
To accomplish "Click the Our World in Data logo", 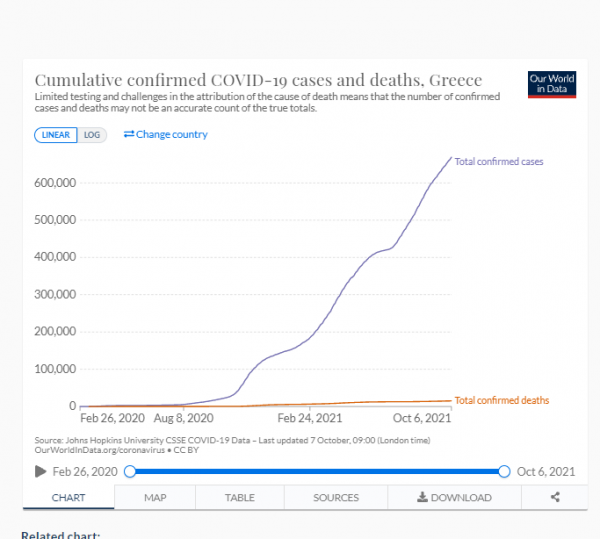I will (x=550, y=84).
